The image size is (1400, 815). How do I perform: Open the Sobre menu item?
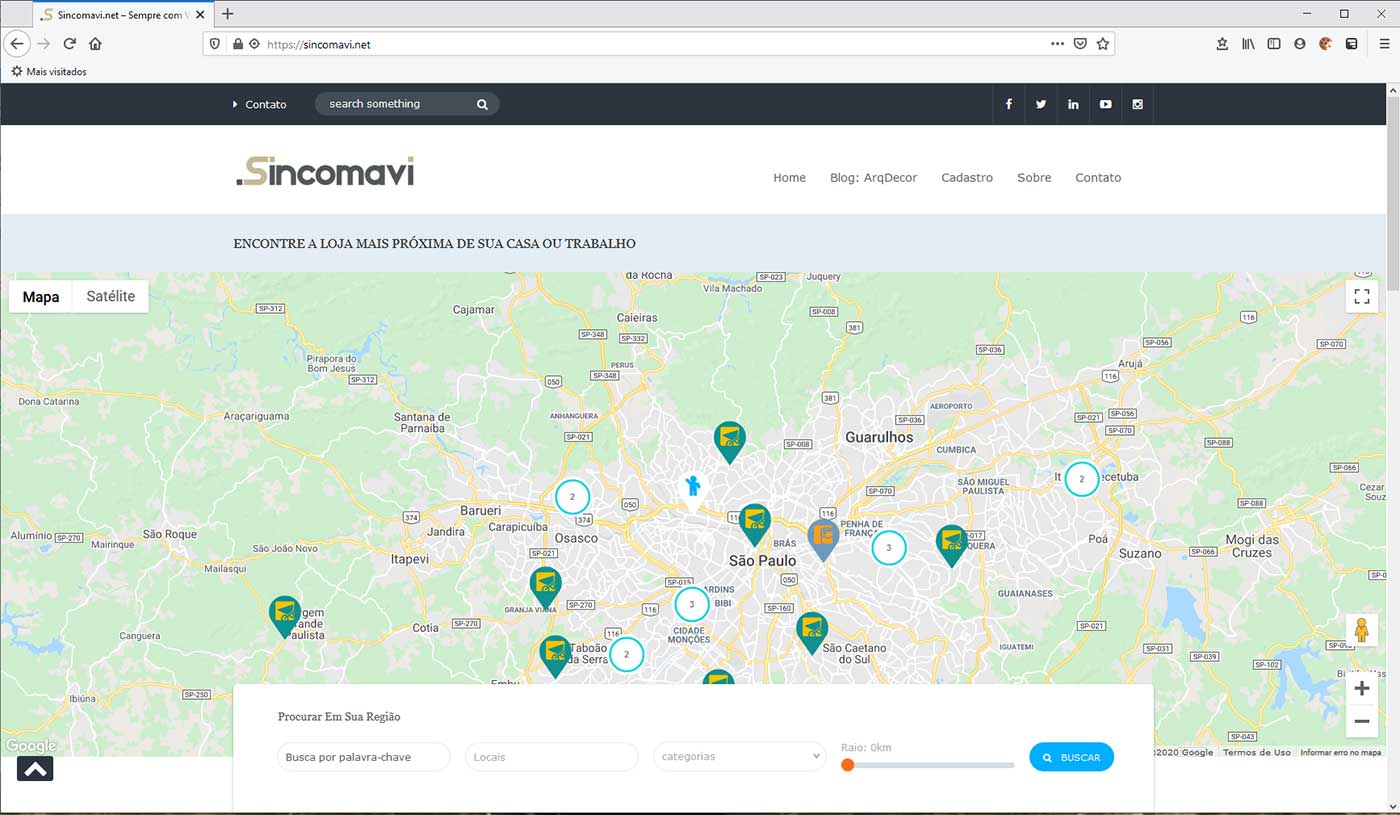(x=1034, y=178)
